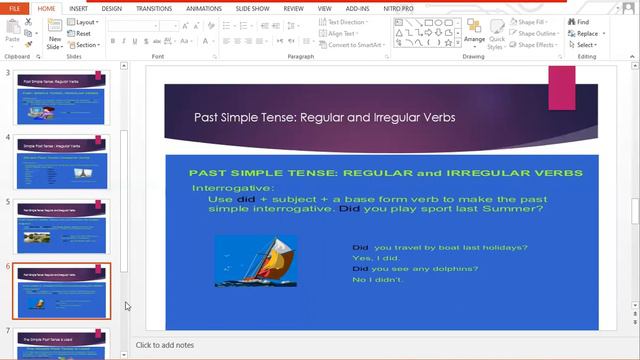Select Oval shape in gallery

[x=438, y=22]
